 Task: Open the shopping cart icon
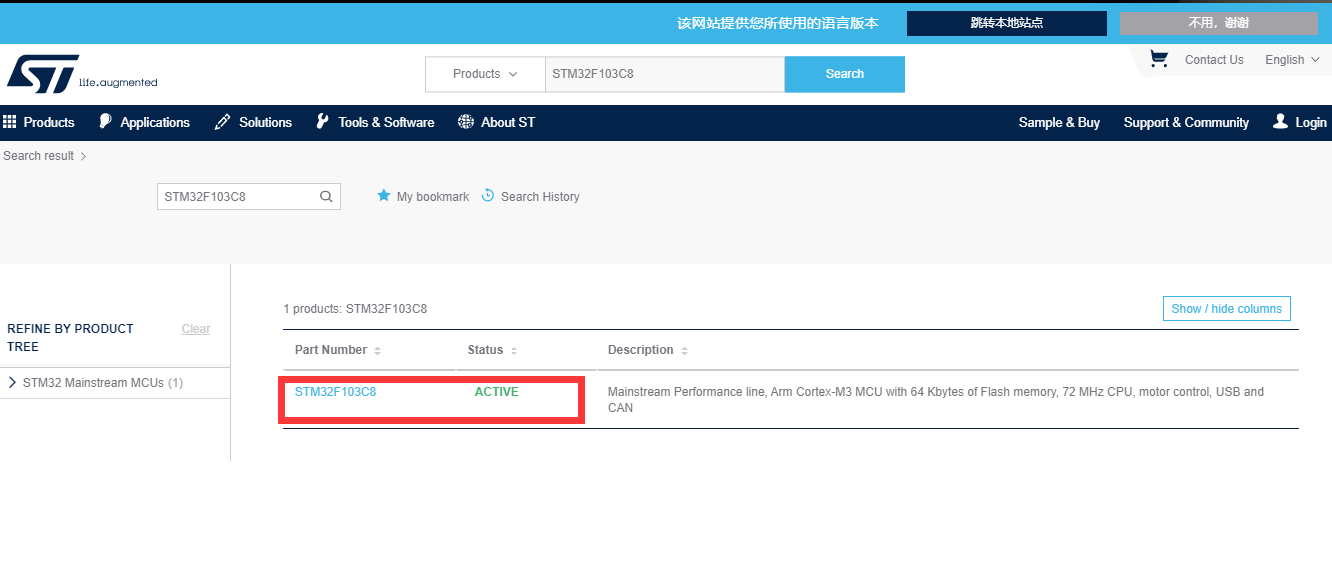pos(1159,59)
